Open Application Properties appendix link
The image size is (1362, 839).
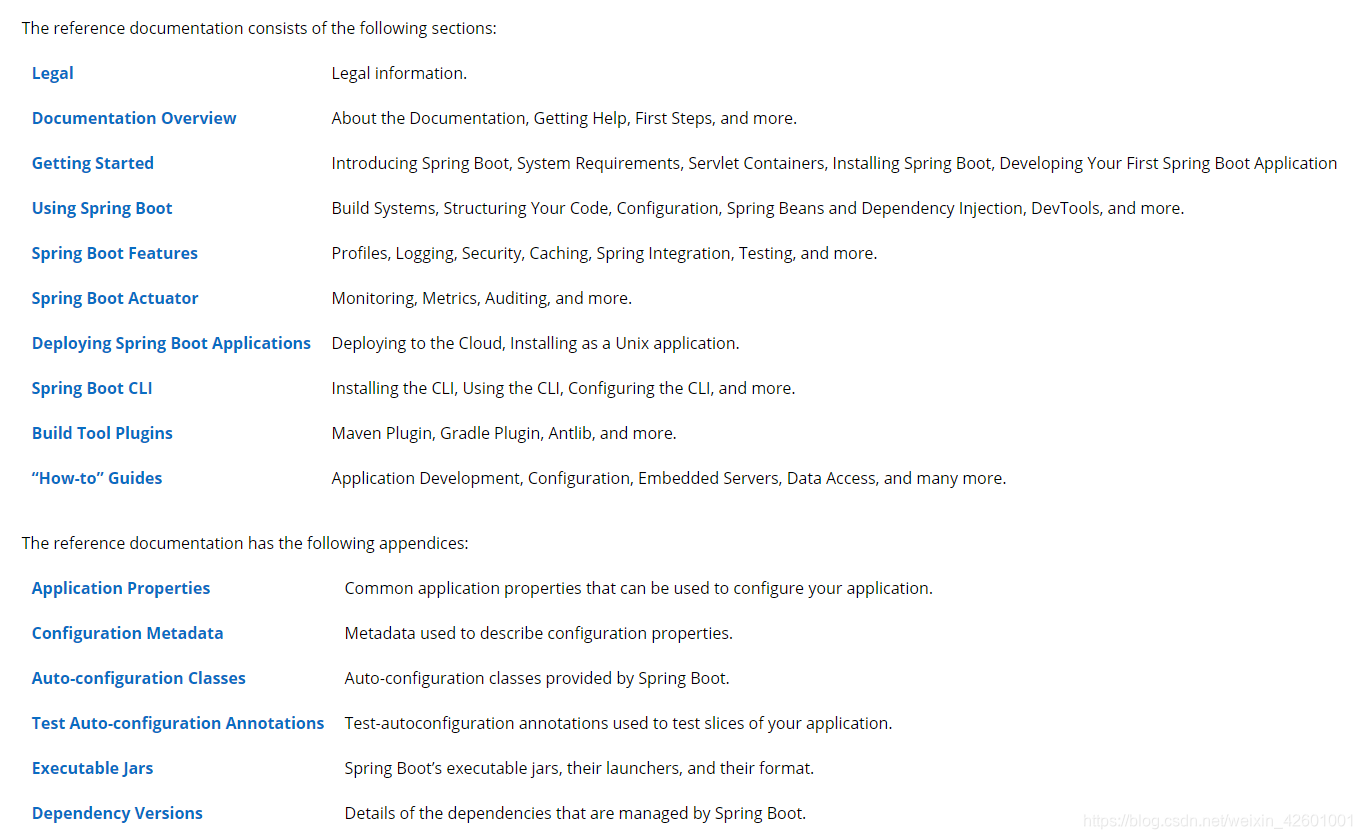click(x=121, y=588)
